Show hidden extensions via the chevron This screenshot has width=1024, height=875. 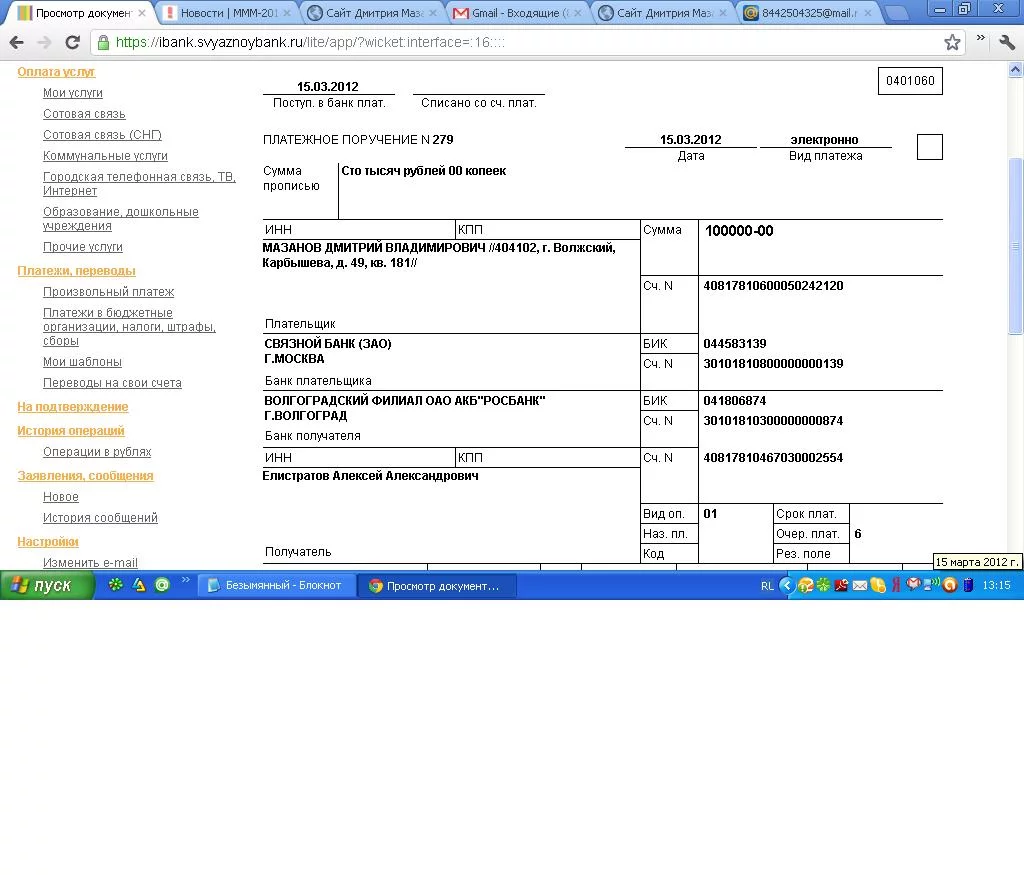980,38
